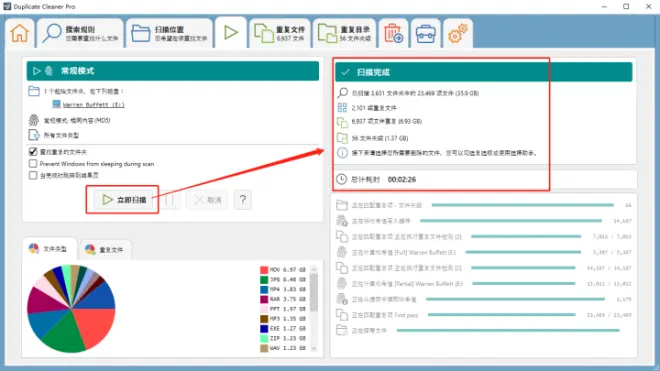Click the duplicate groups grid icon
The width and height of the screenshot is (660, 371).
click(x=342, y=108)
